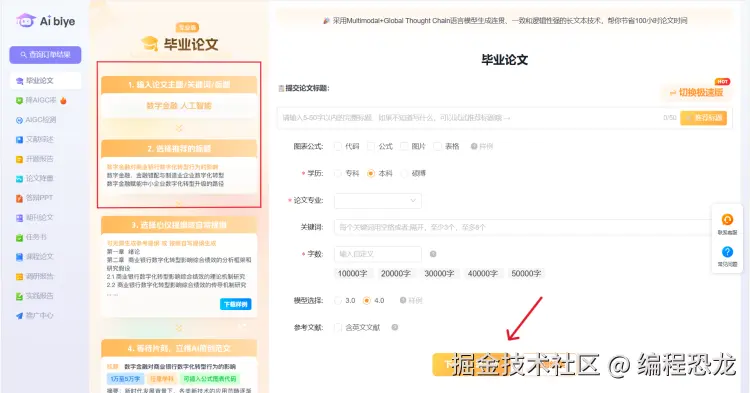751x393 pixels.
Task: Click the 查询订单结果 button
Action: (45, 55)
